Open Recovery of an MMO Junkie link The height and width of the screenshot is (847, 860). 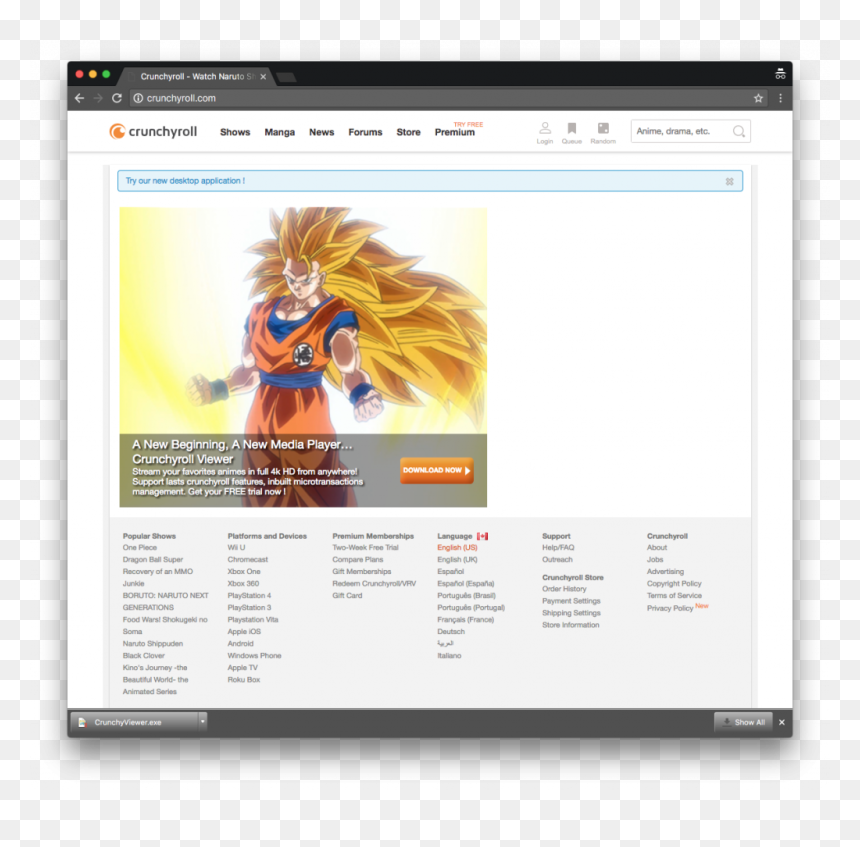[x=158, y=578]
